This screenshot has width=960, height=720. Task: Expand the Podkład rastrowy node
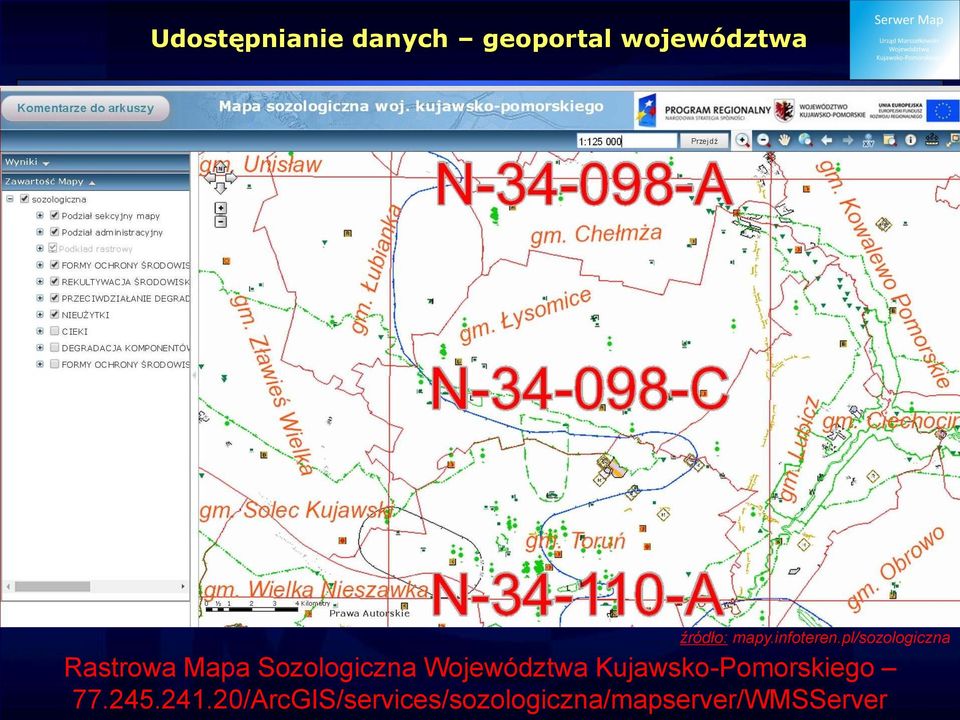[40, 249]
